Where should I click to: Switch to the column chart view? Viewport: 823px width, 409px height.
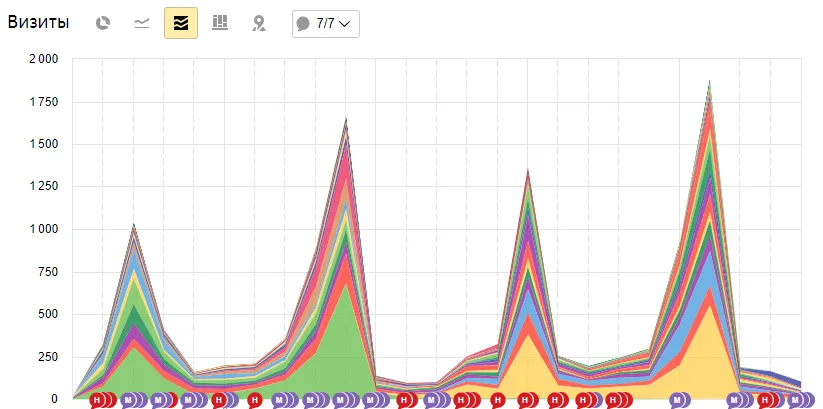pyautogui.click(x=220, y=23)
